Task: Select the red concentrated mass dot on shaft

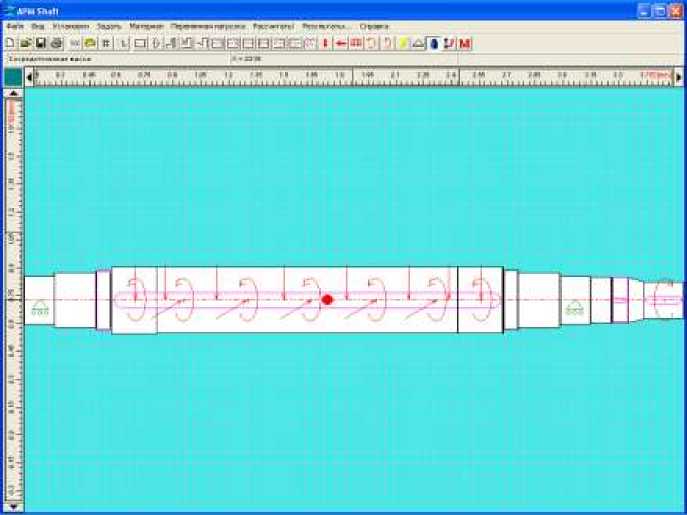Action: pyautogui.click(x=327, y=300)
